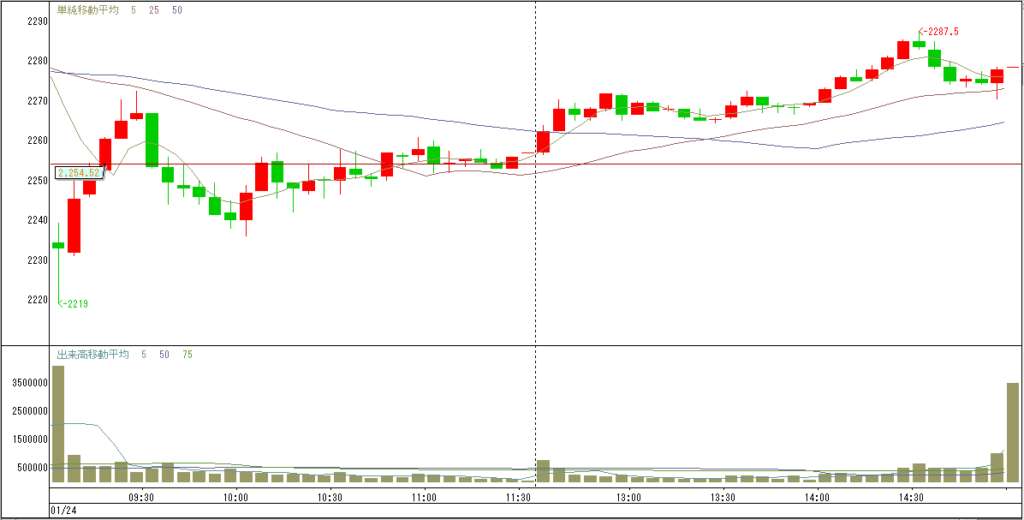Click the 2290 price axis value
This screenshot has height=520, width=1024.
(38, 21)
